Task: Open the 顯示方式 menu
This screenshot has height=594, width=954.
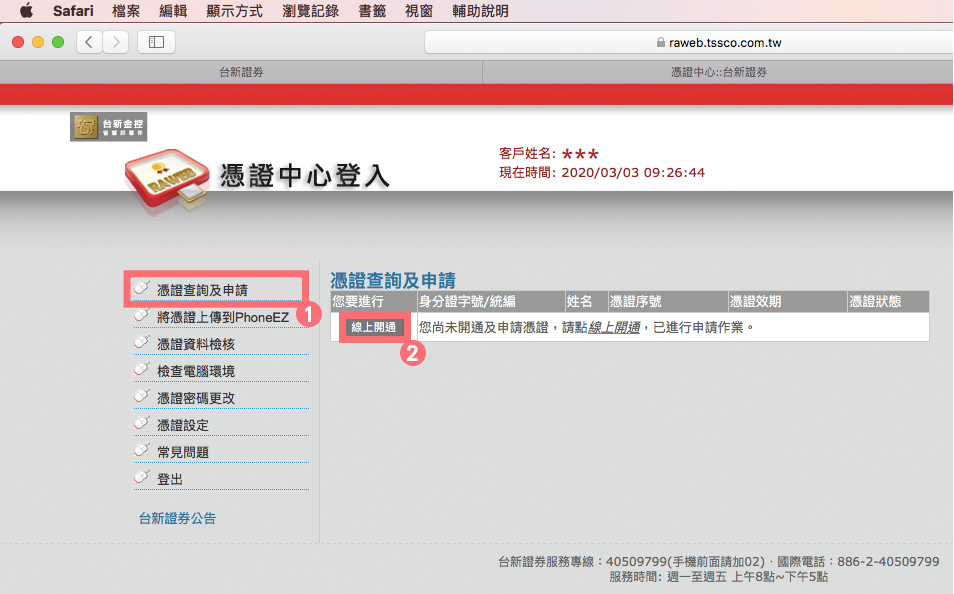Action: click(x=234, y=11)
